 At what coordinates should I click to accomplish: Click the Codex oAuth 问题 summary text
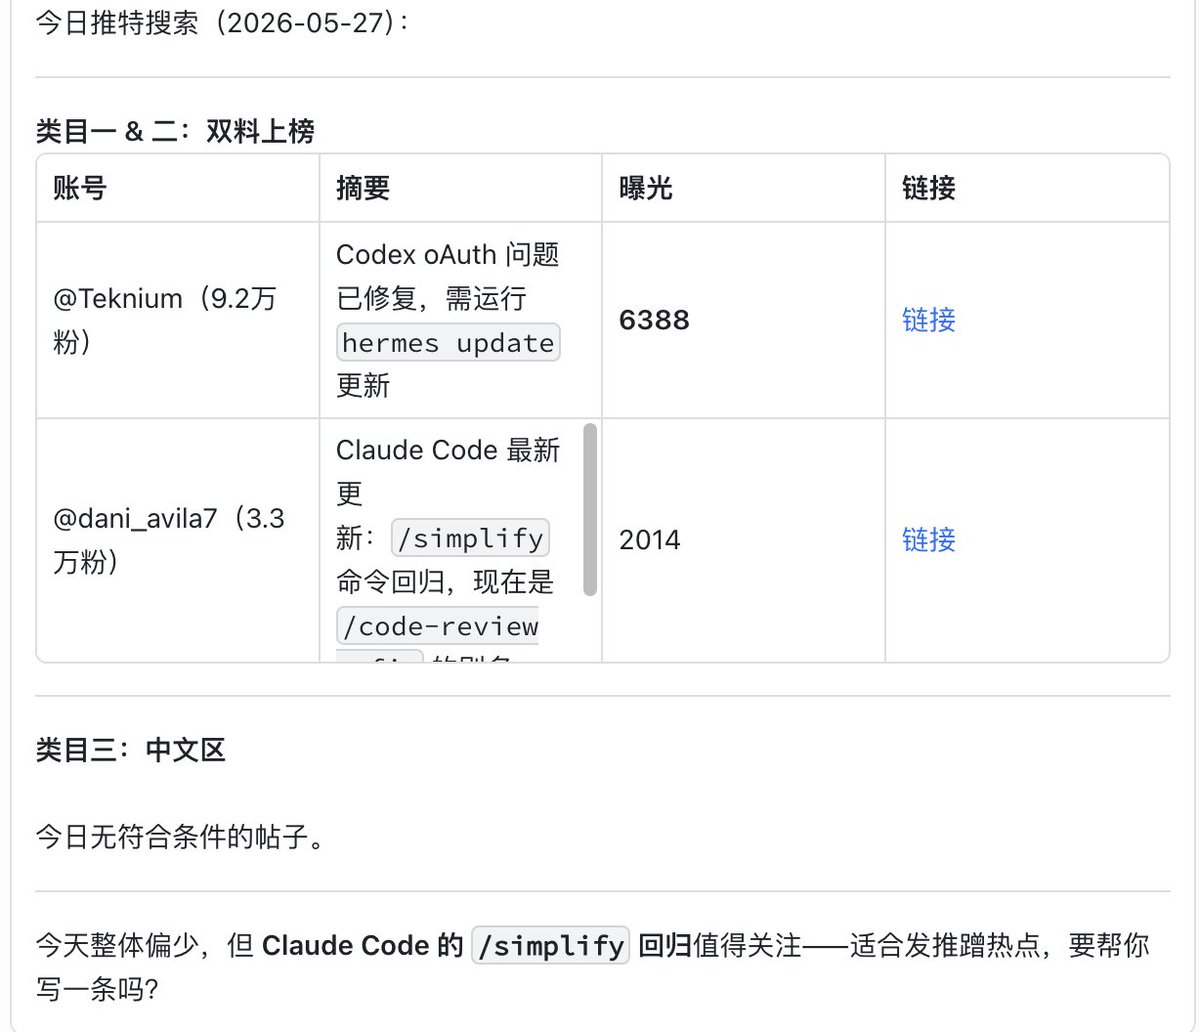448,255
